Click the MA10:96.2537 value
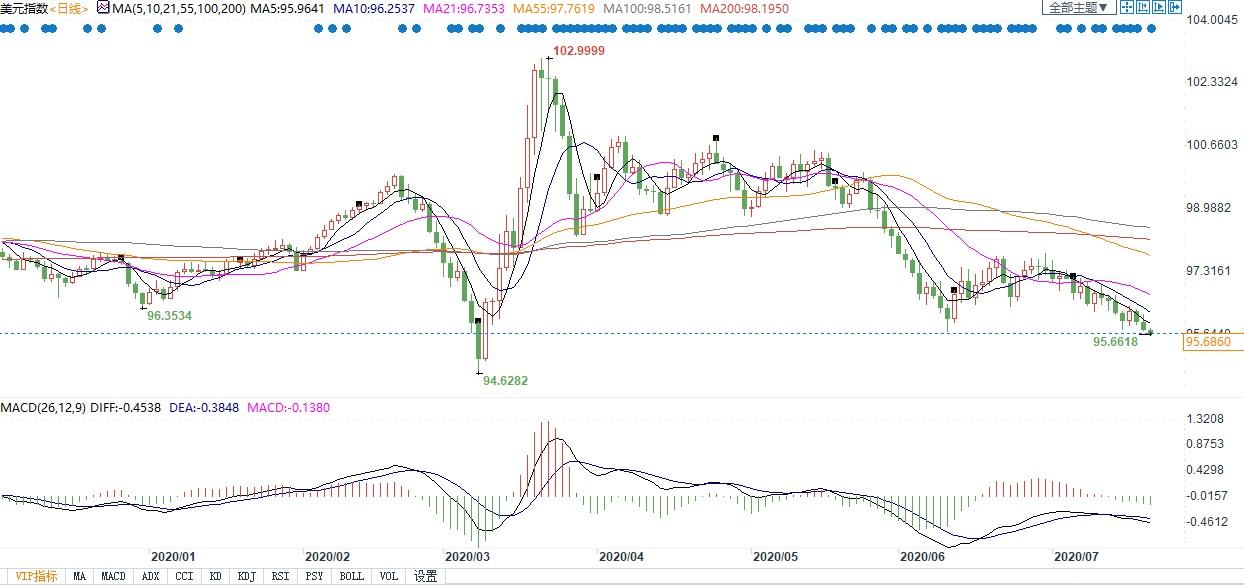Screen dimensions: 1244x585 [374, 8]
